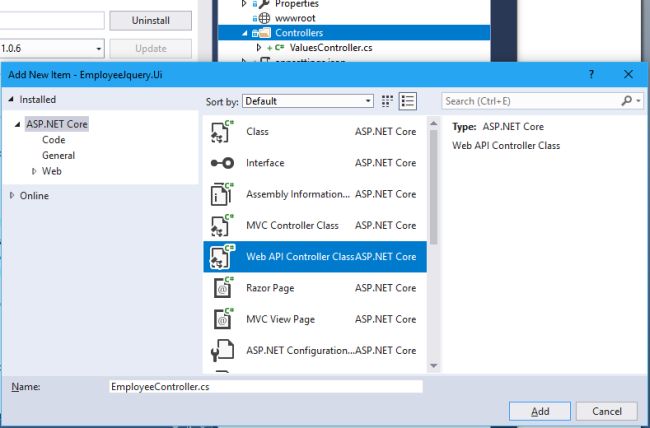Viewport: 650px width, 428px height.
Task: Open the dialog help question mark
Action: click(x=591, y=75)
